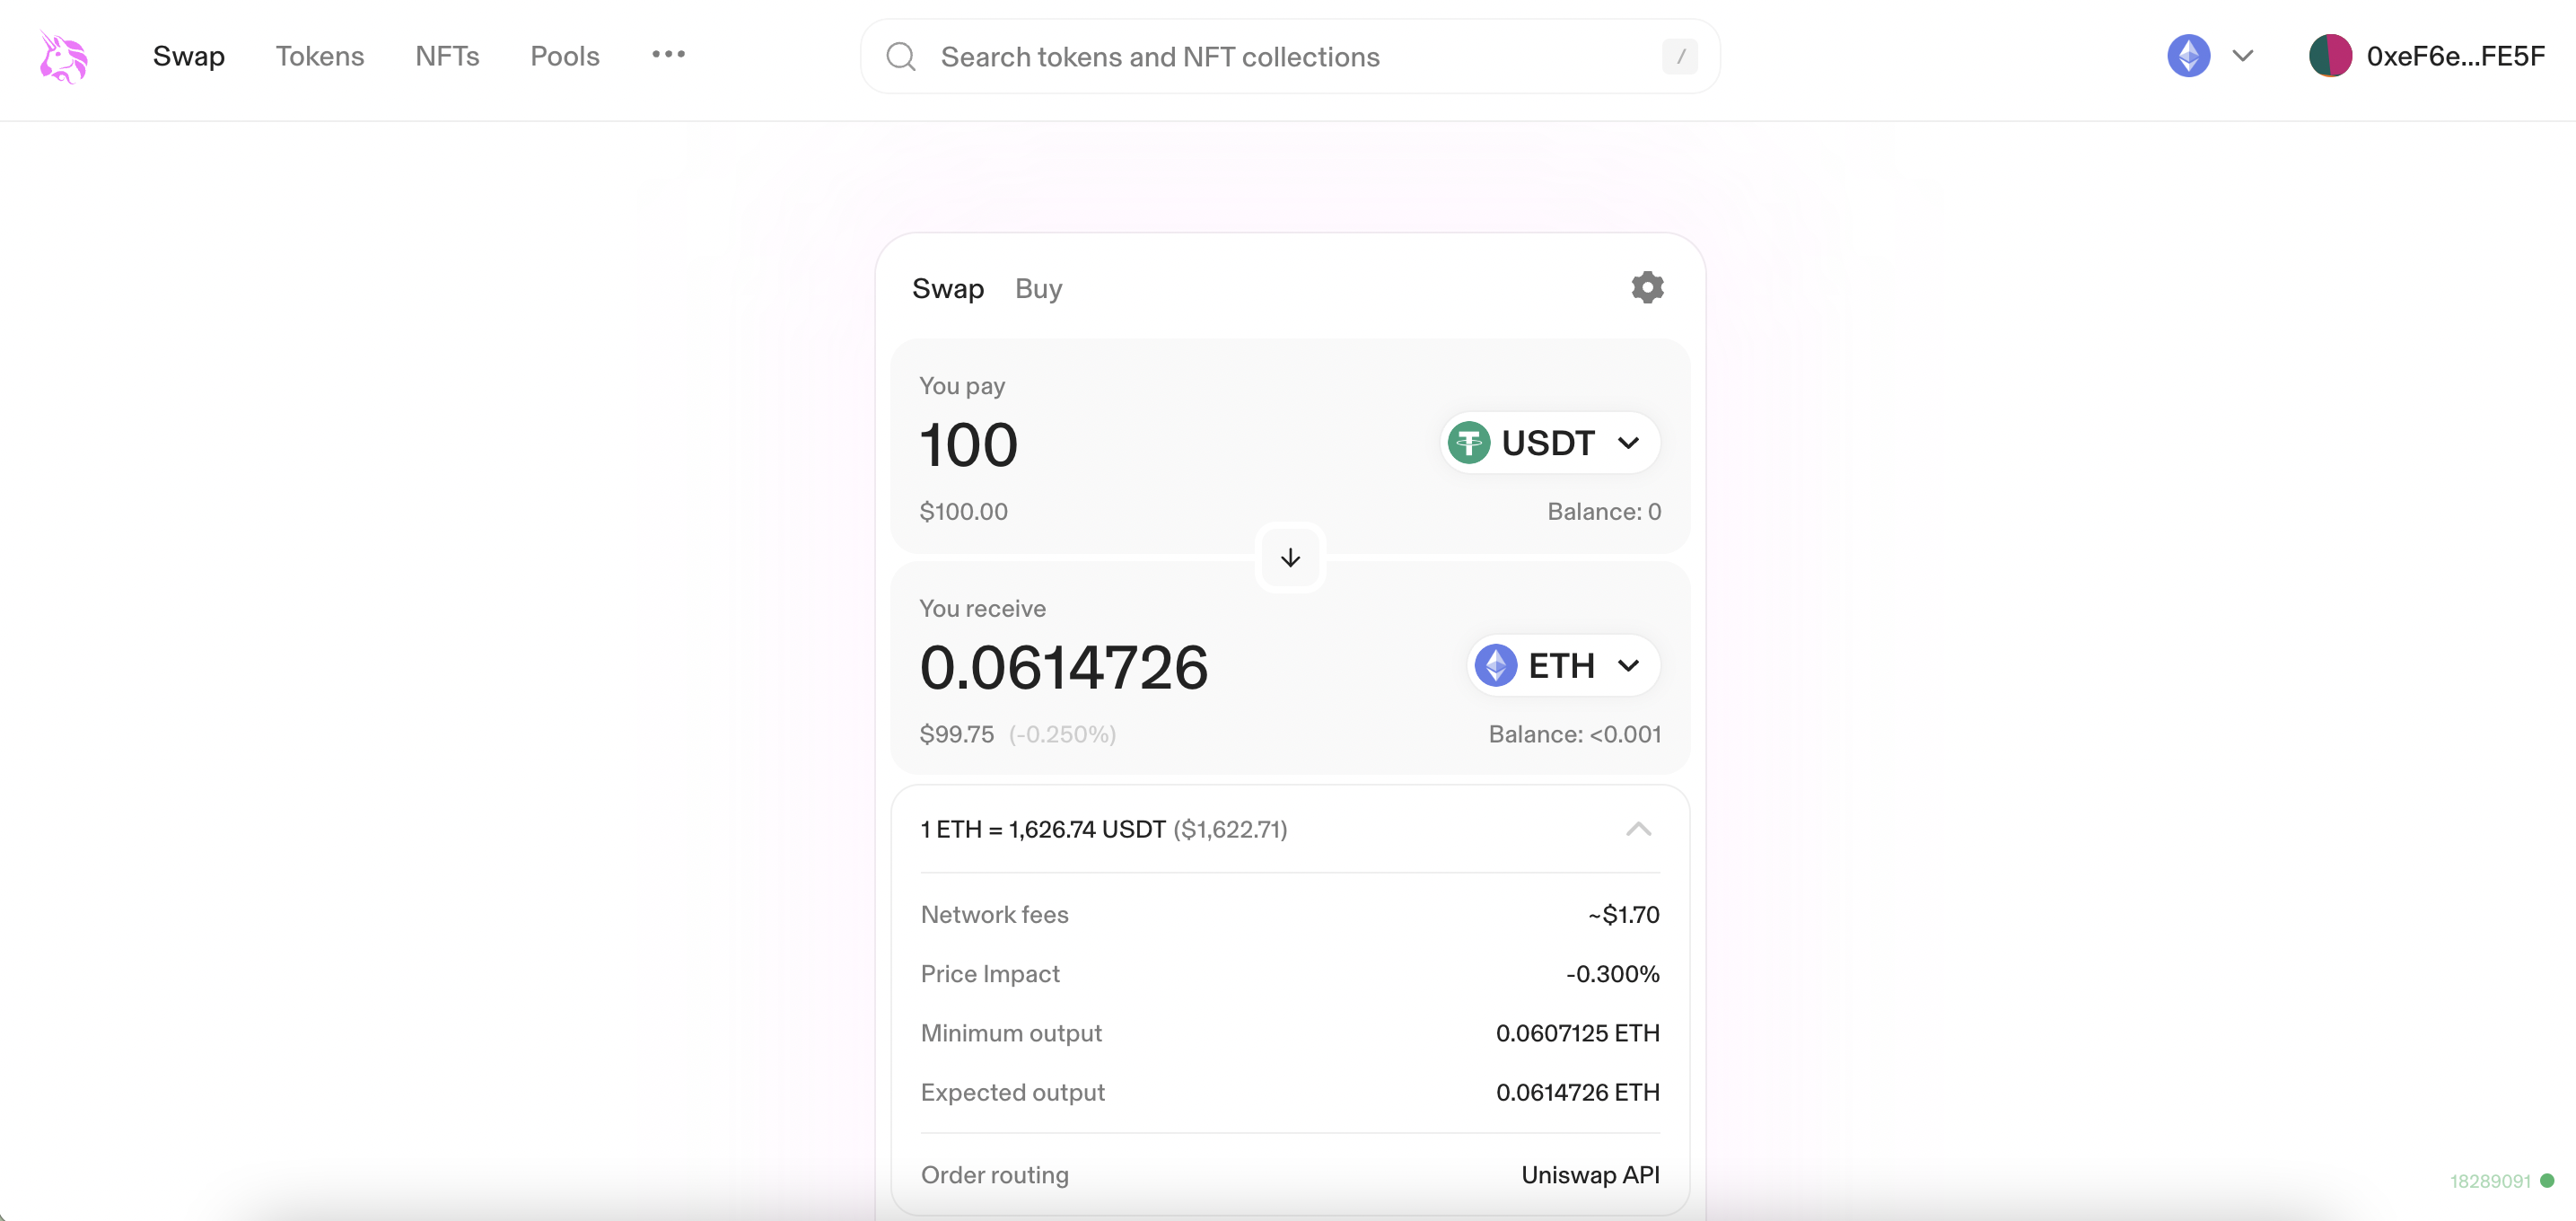Open swap settings gear icon

pos(1647,288)
